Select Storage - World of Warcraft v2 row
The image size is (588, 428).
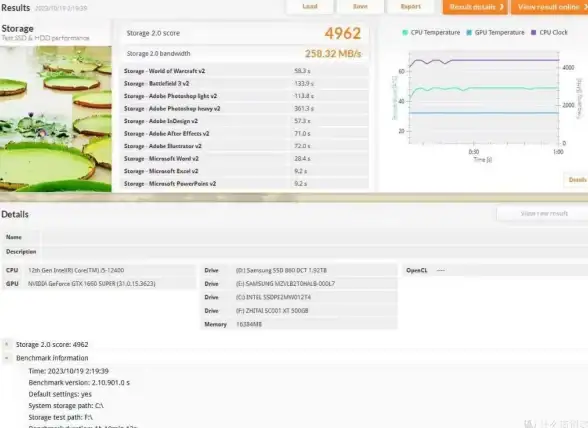point(244,71)
